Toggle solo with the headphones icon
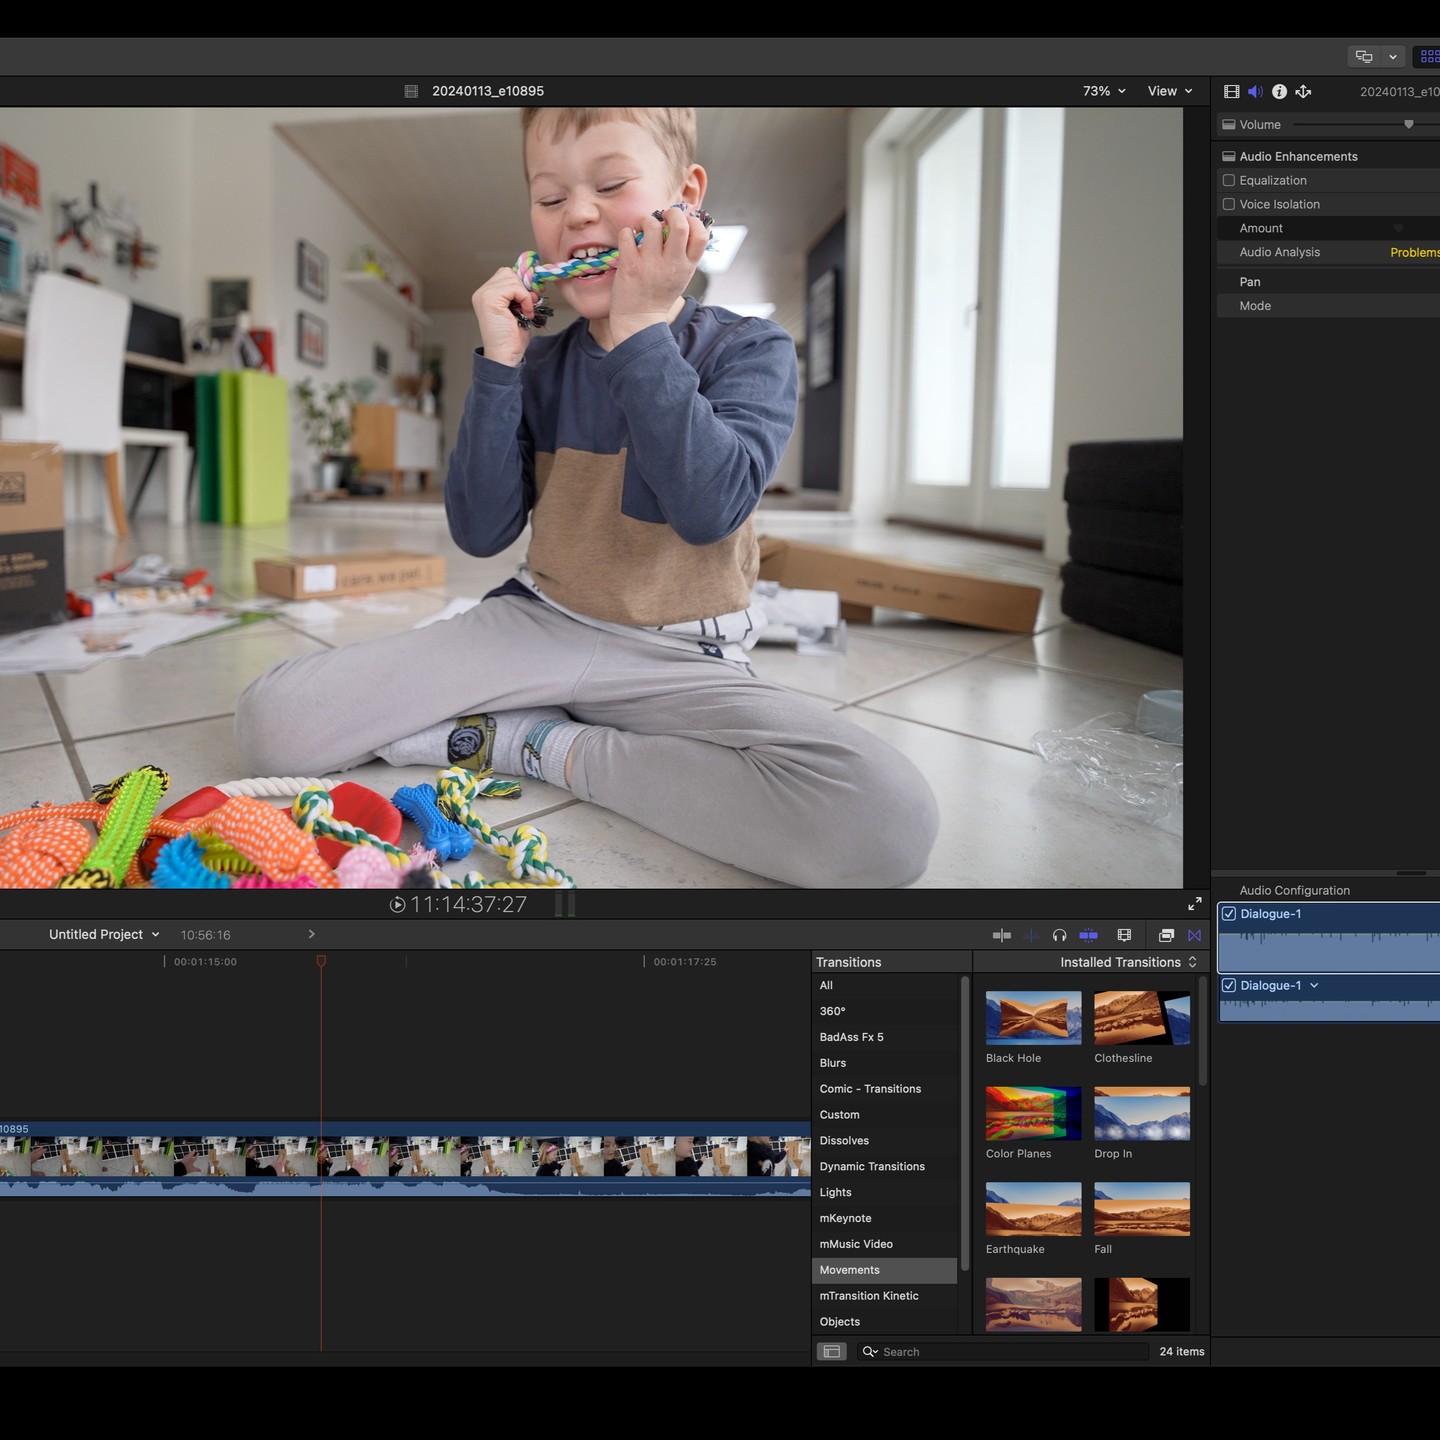Screen dimensions: 1440x1440 click(1059, 935)
